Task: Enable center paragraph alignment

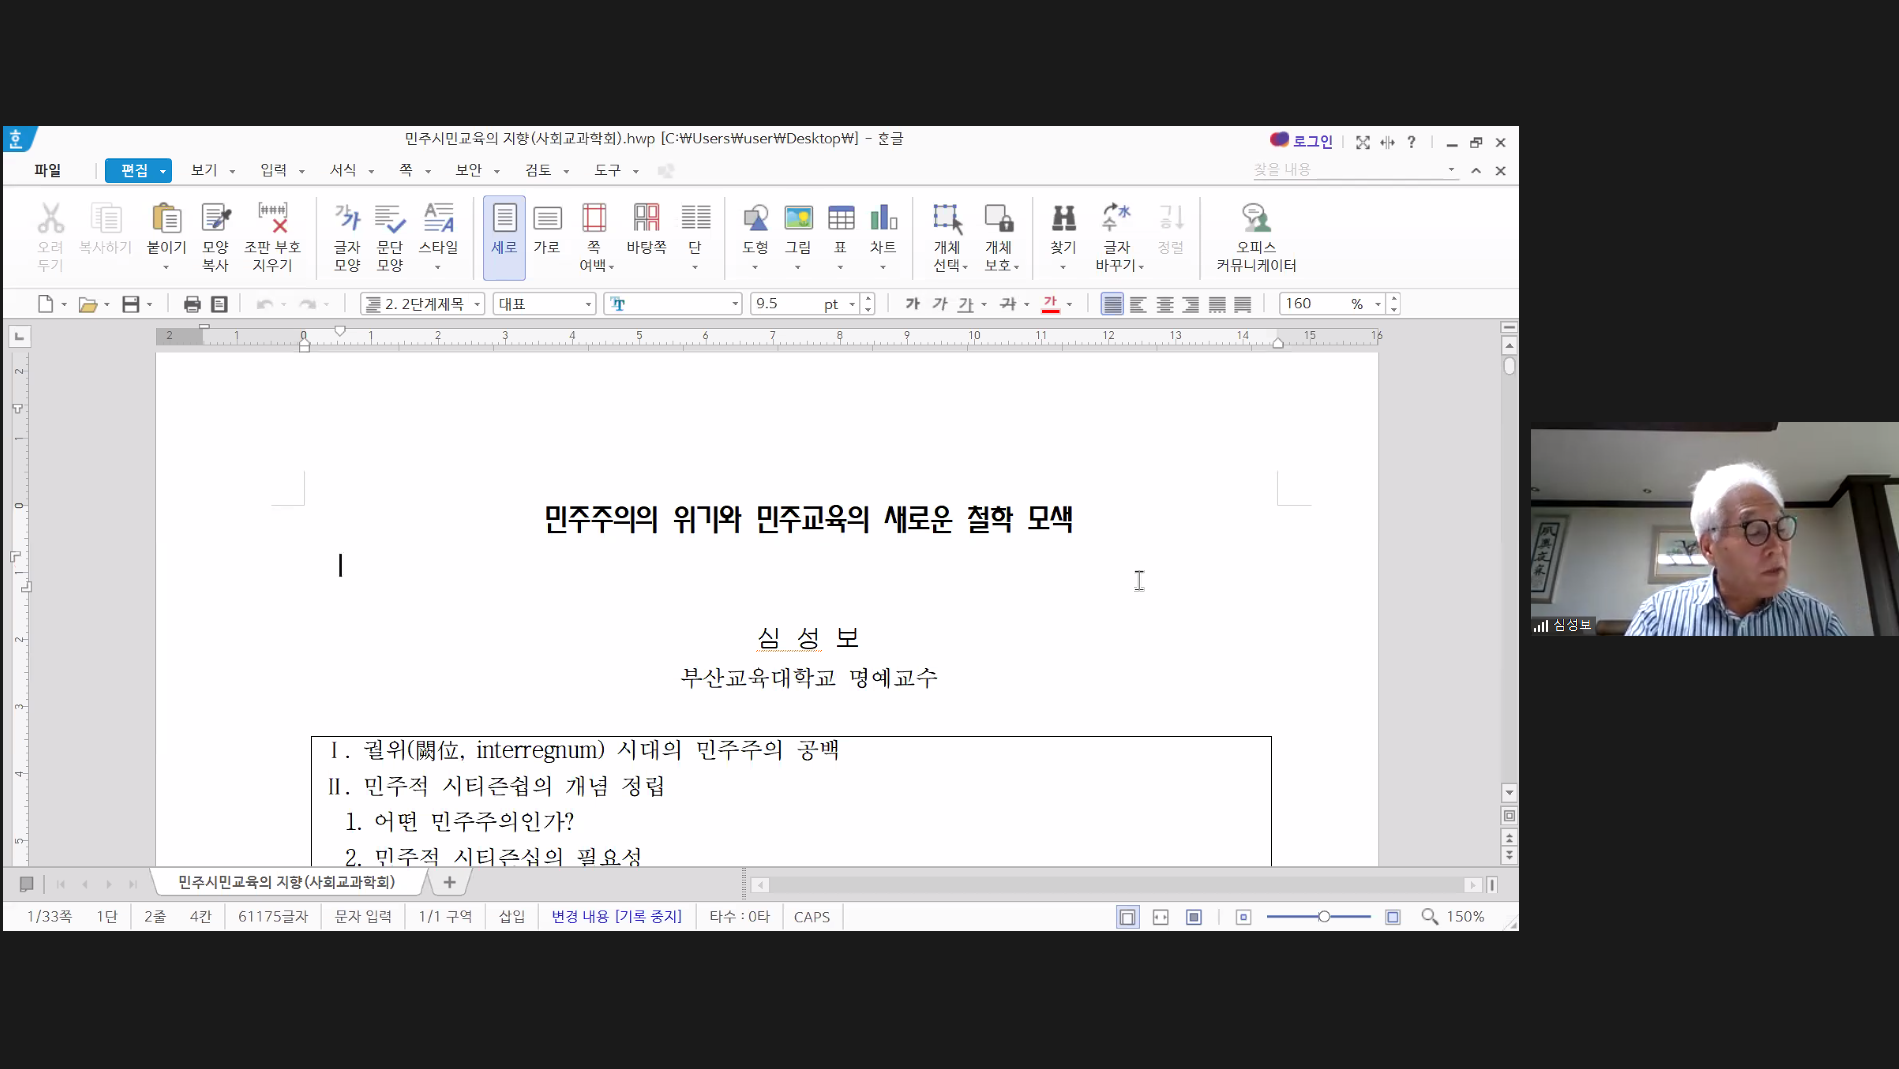Action: 1165,304
